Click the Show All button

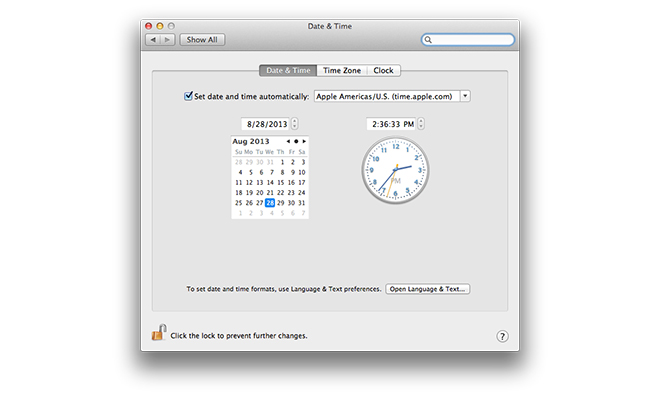pyautogui.click(x=202, y=40)
